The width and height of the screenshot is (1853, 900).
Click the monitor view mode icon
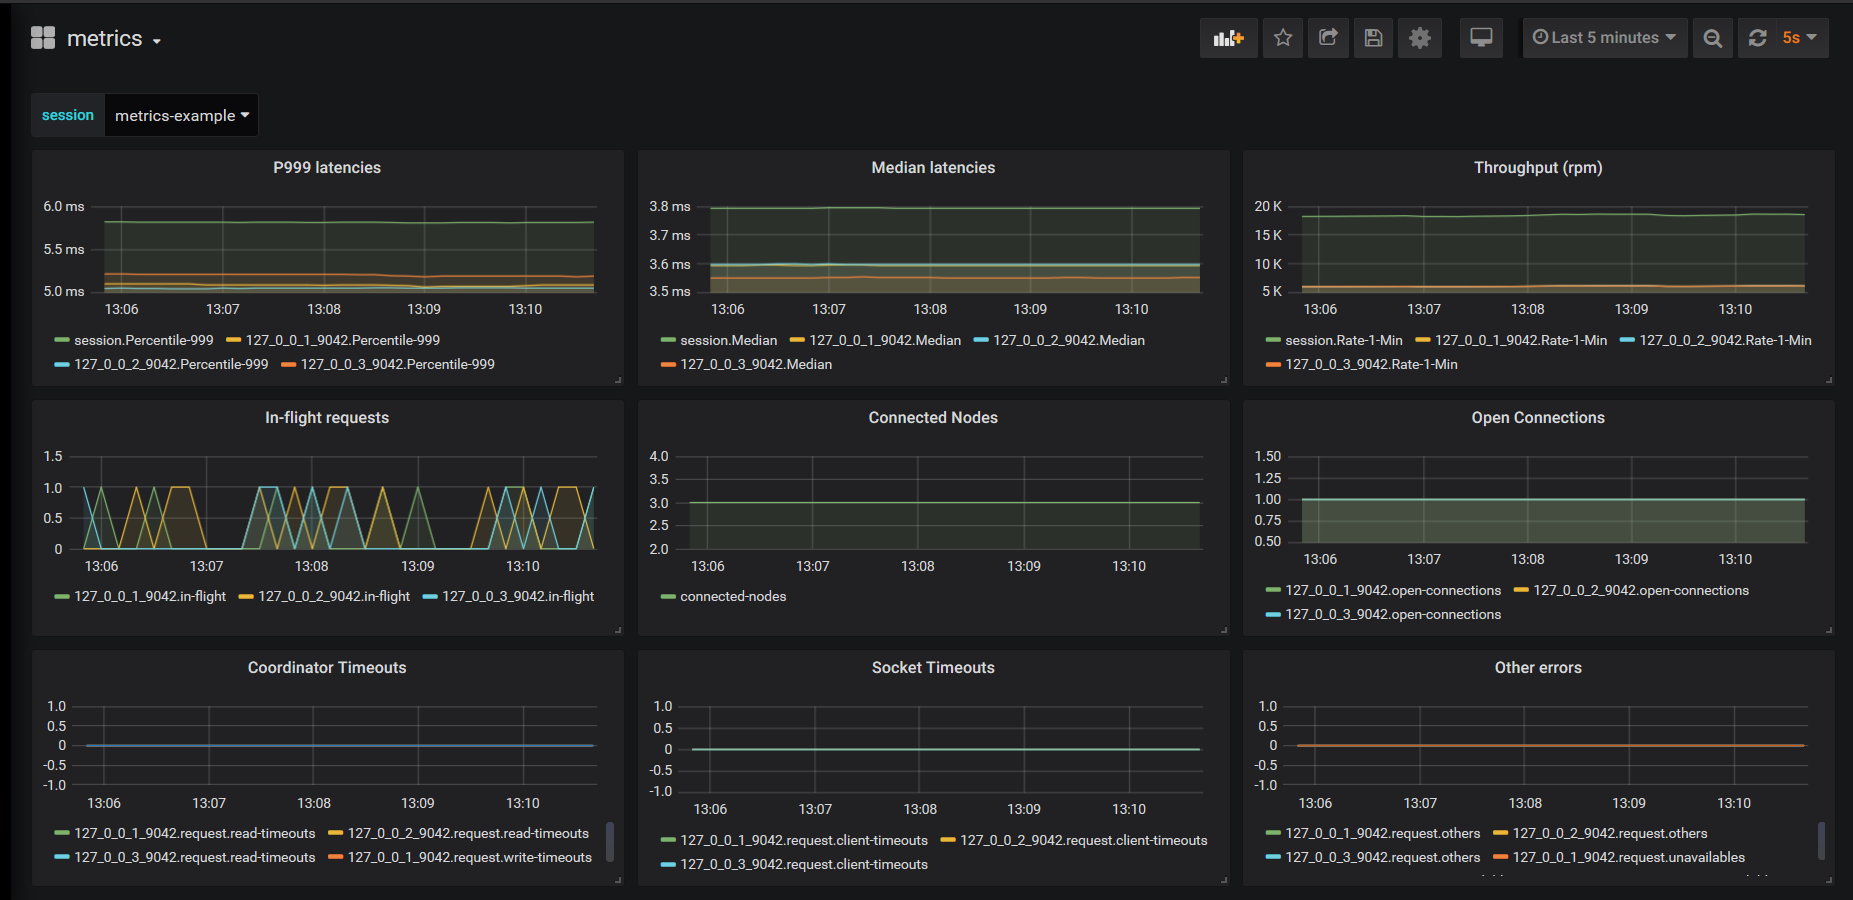tap(1481, 38)
